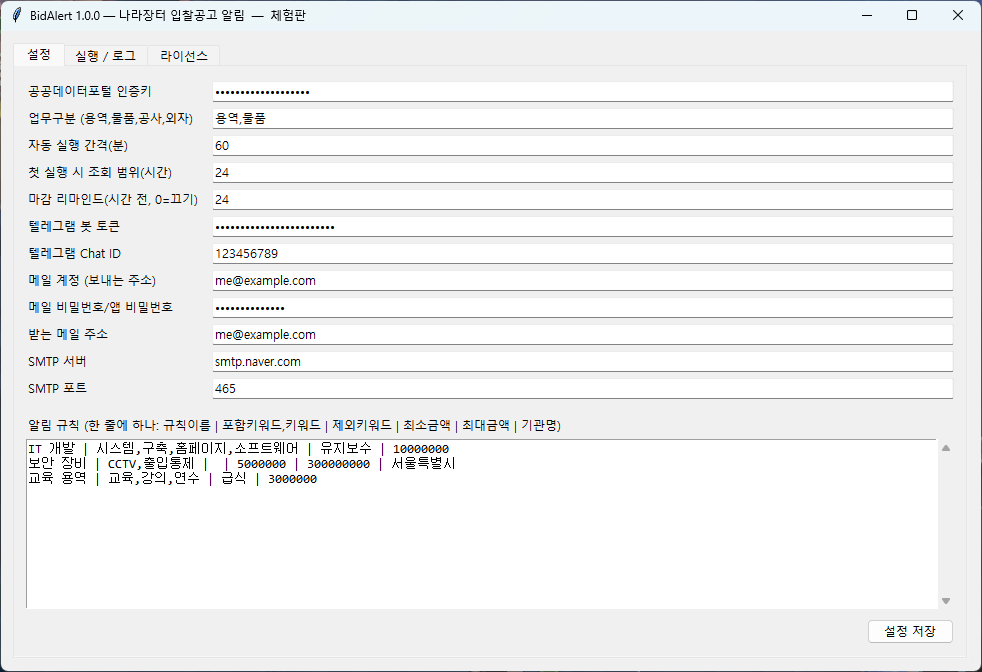Viewport: 982px width, 672px height.
Task: Select the 자동 실행 간격(분) input
Action: [x=582, y=145]
